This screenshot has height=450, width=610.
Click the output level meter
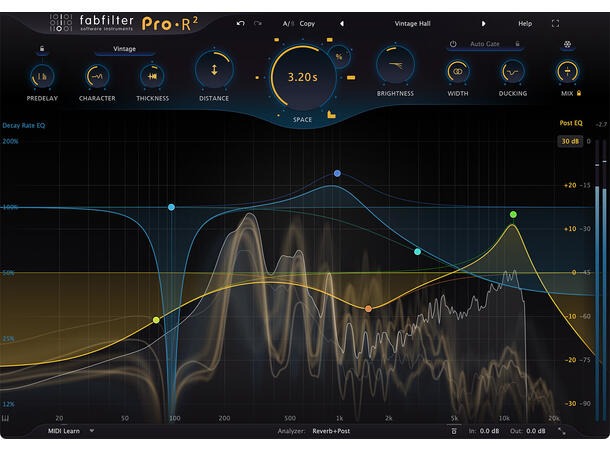(601, 280)
